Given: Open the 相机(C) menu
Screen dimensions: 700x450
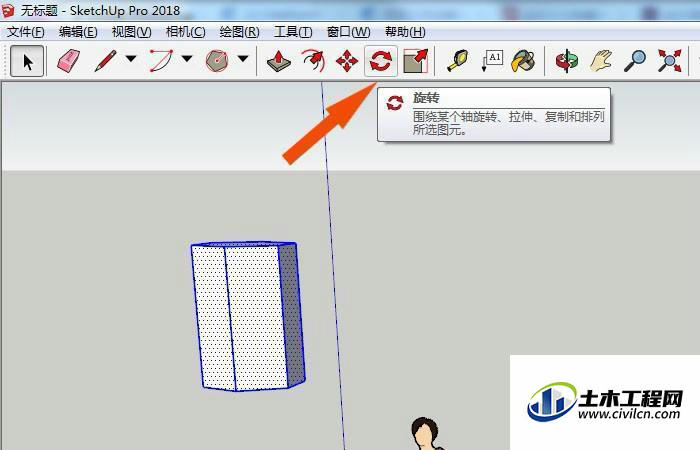Looking at the screenshot, I should tap(185, 32).
